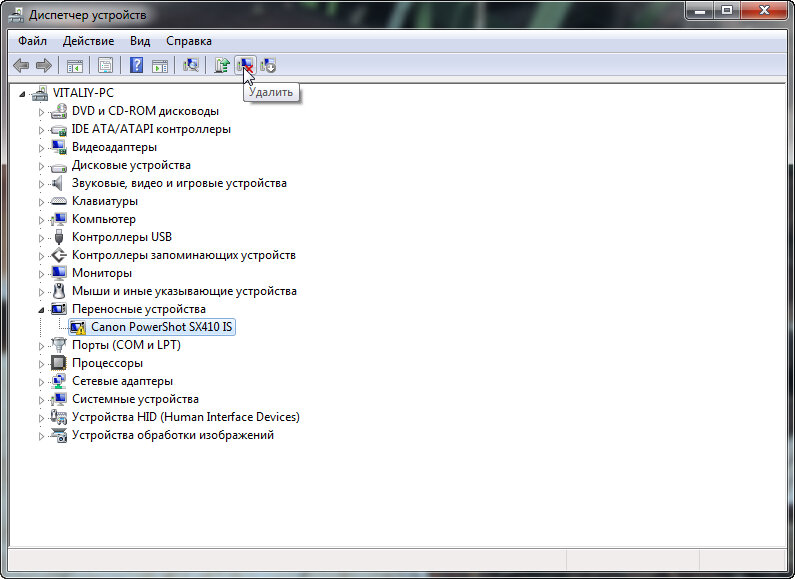
Task: Expand the Системные устройства category
Action: pos(41,400)
